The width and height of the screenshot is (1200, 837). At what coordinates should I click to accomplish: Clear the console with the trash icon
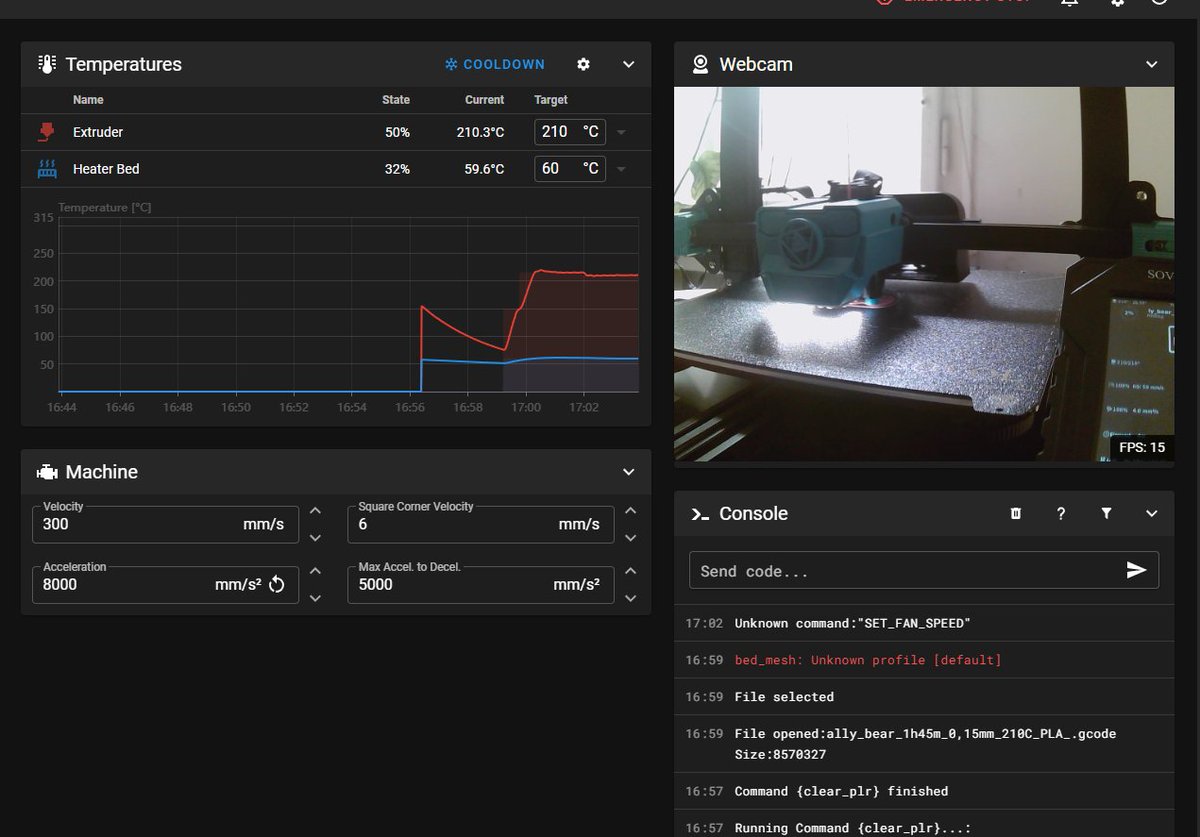pos(1016,513)
